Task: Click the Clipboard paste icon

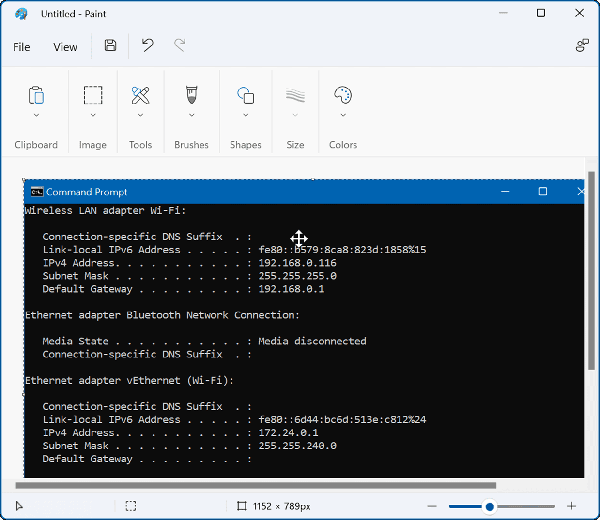Action: click(x=36, y=95)
